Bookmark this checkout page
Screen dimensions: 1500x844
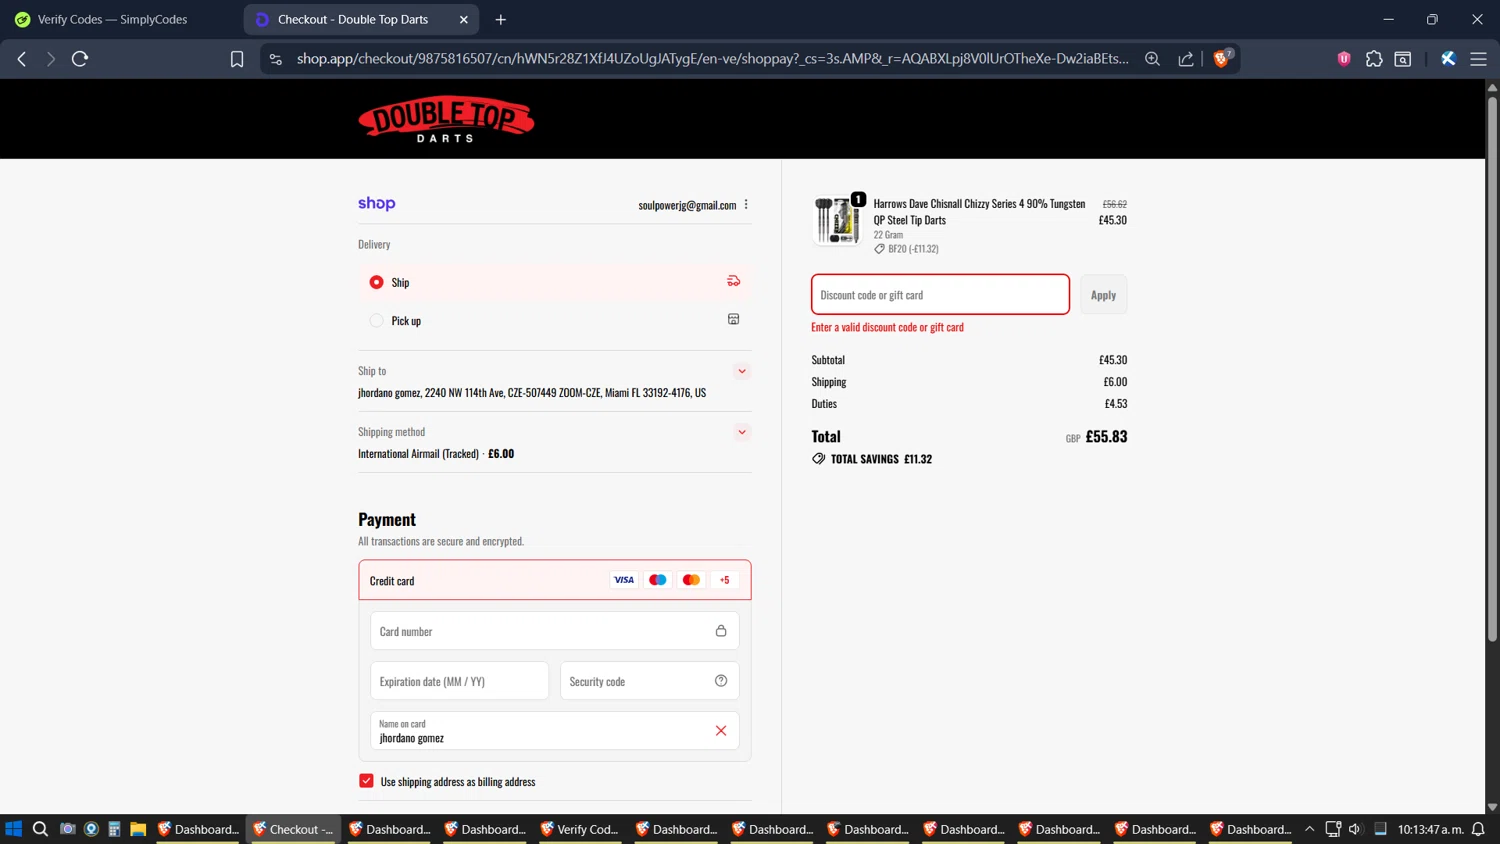(x=237, y=59)
